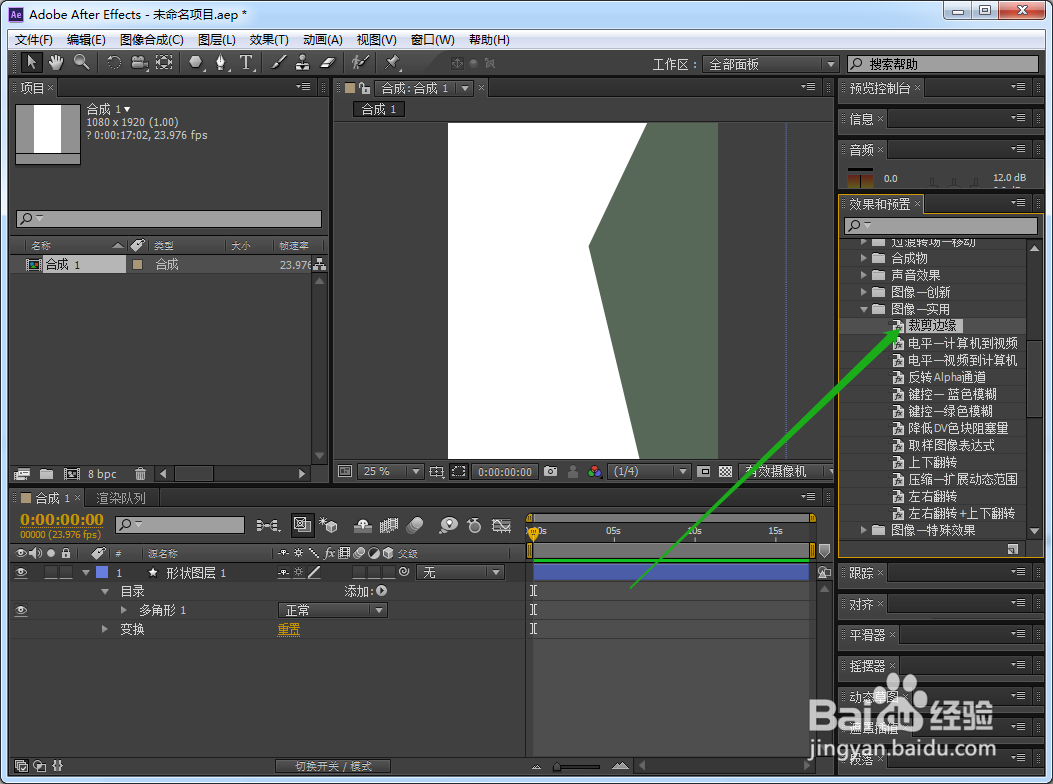Click the Draft 3D icon in timeline
The width and height of the screenshot is (1053, 784).
(x=328, y=525)
